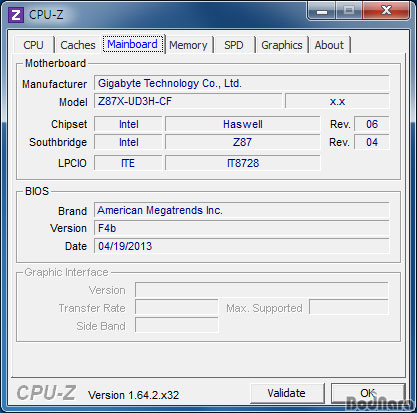Click the LPCIO label

point(72,163)
